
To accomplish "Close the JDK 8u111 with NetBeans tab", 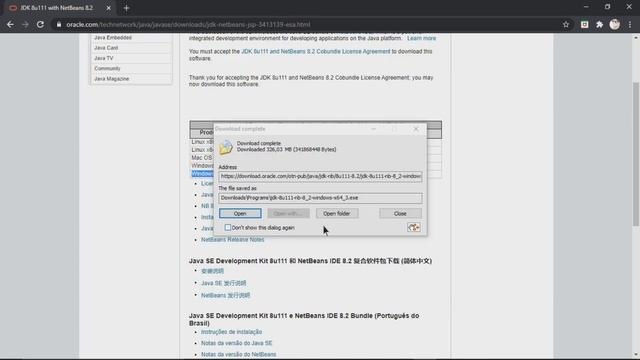I will pos(109,8).
